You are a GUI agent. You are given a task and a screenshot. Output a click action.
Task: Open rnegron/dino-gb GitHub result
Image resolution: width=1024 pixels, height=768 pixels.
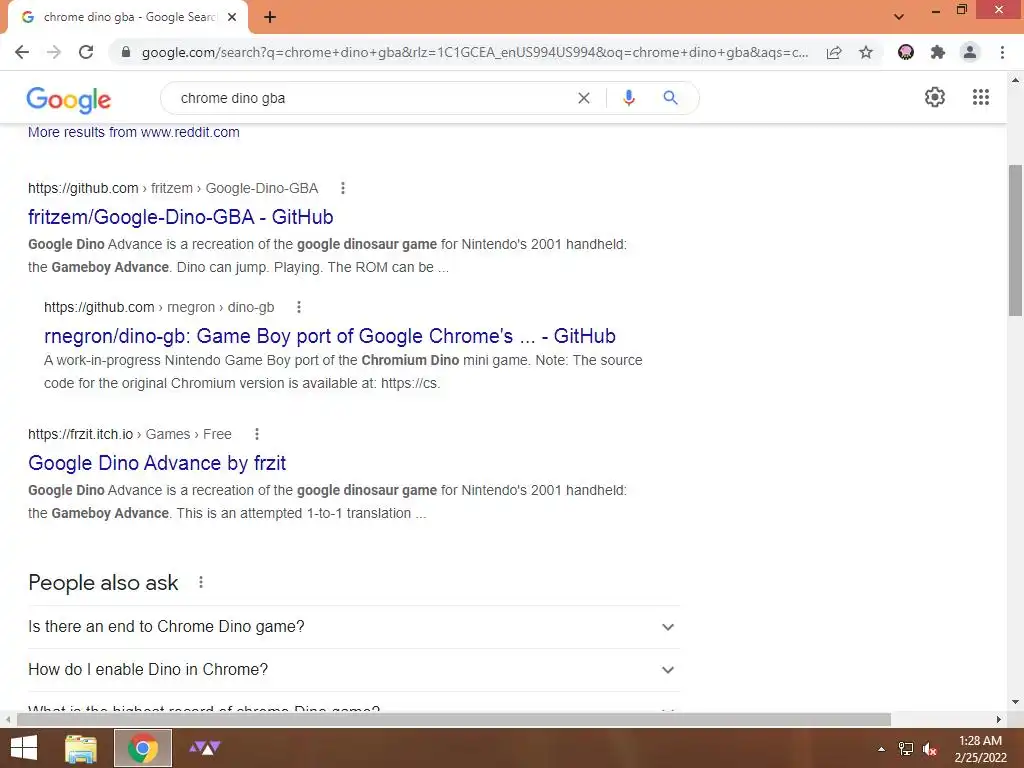pyautogui.click(x=330, y=336)
